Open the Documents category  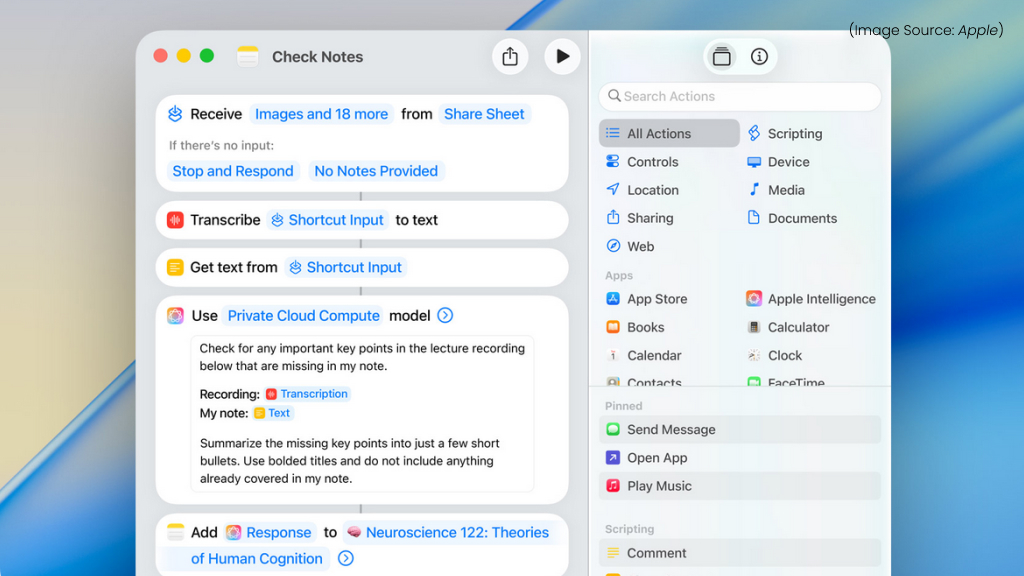[x=792, y=218]
